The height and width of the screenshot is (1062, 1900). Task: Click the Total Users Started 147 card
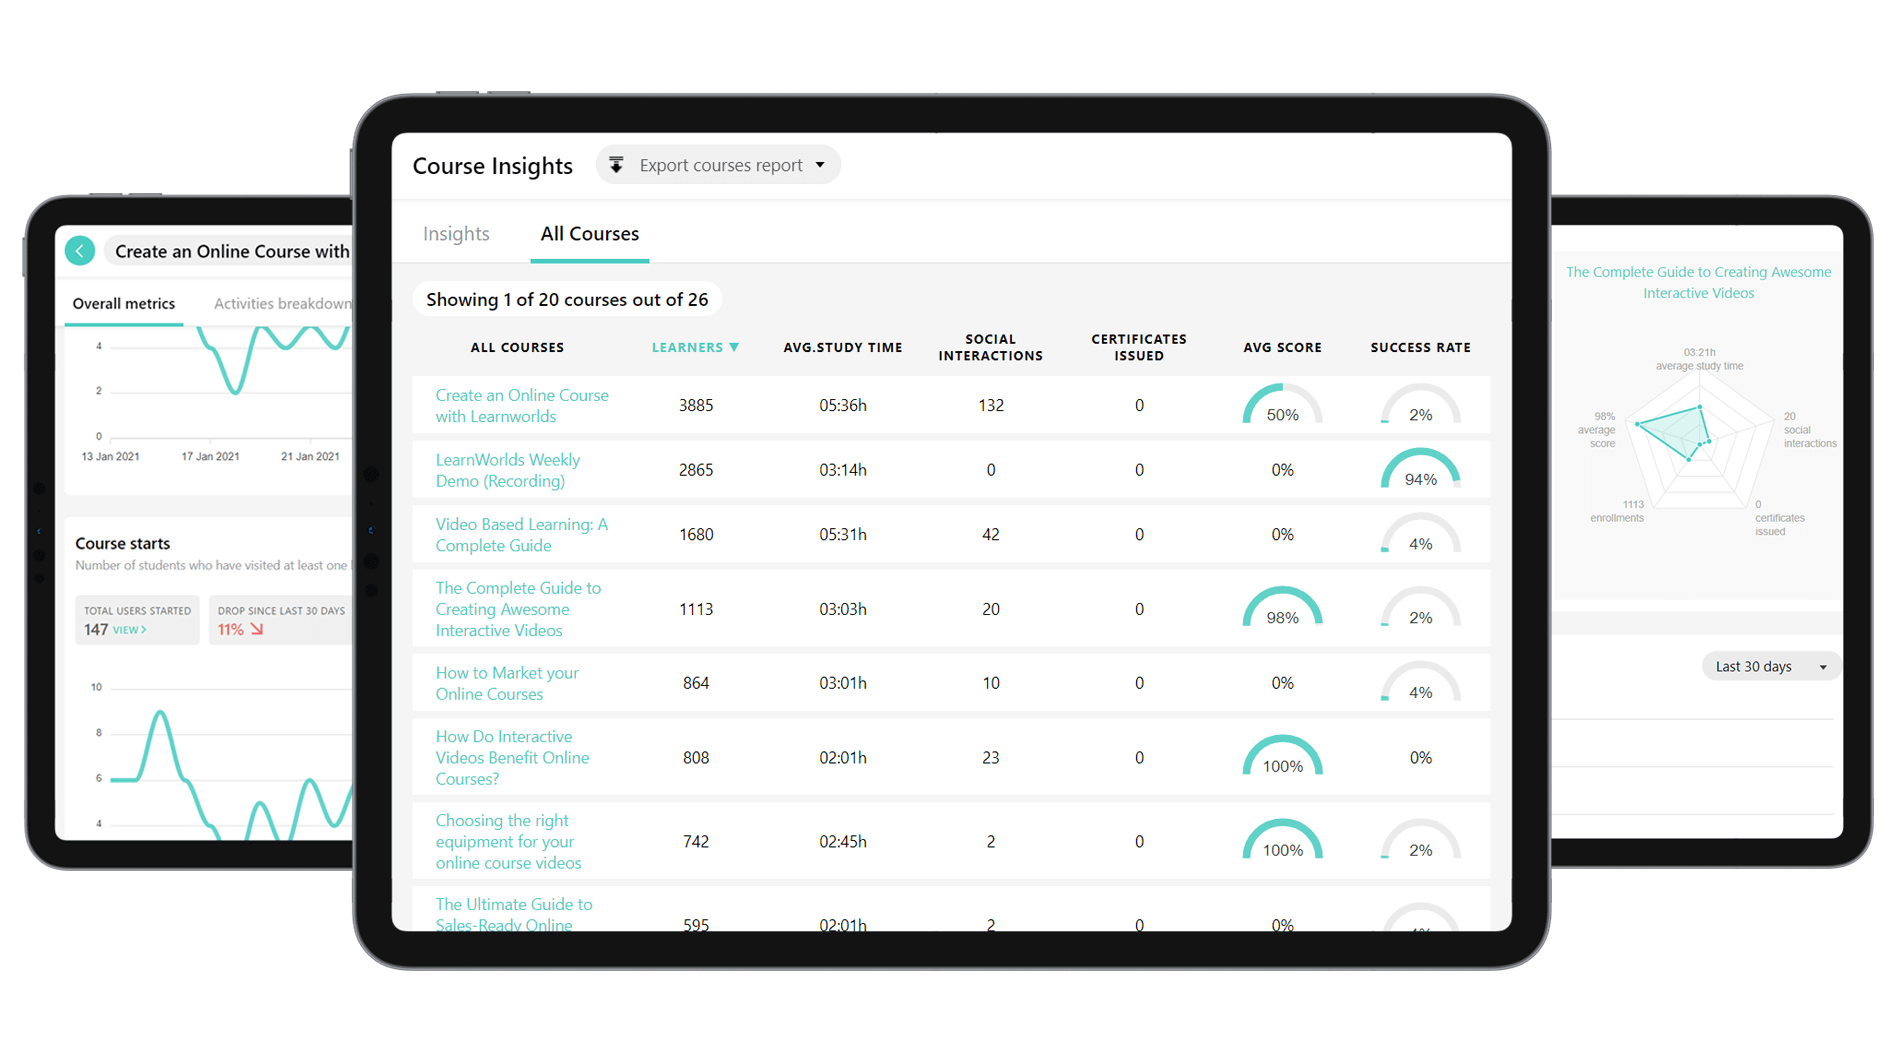click(137, 620)
